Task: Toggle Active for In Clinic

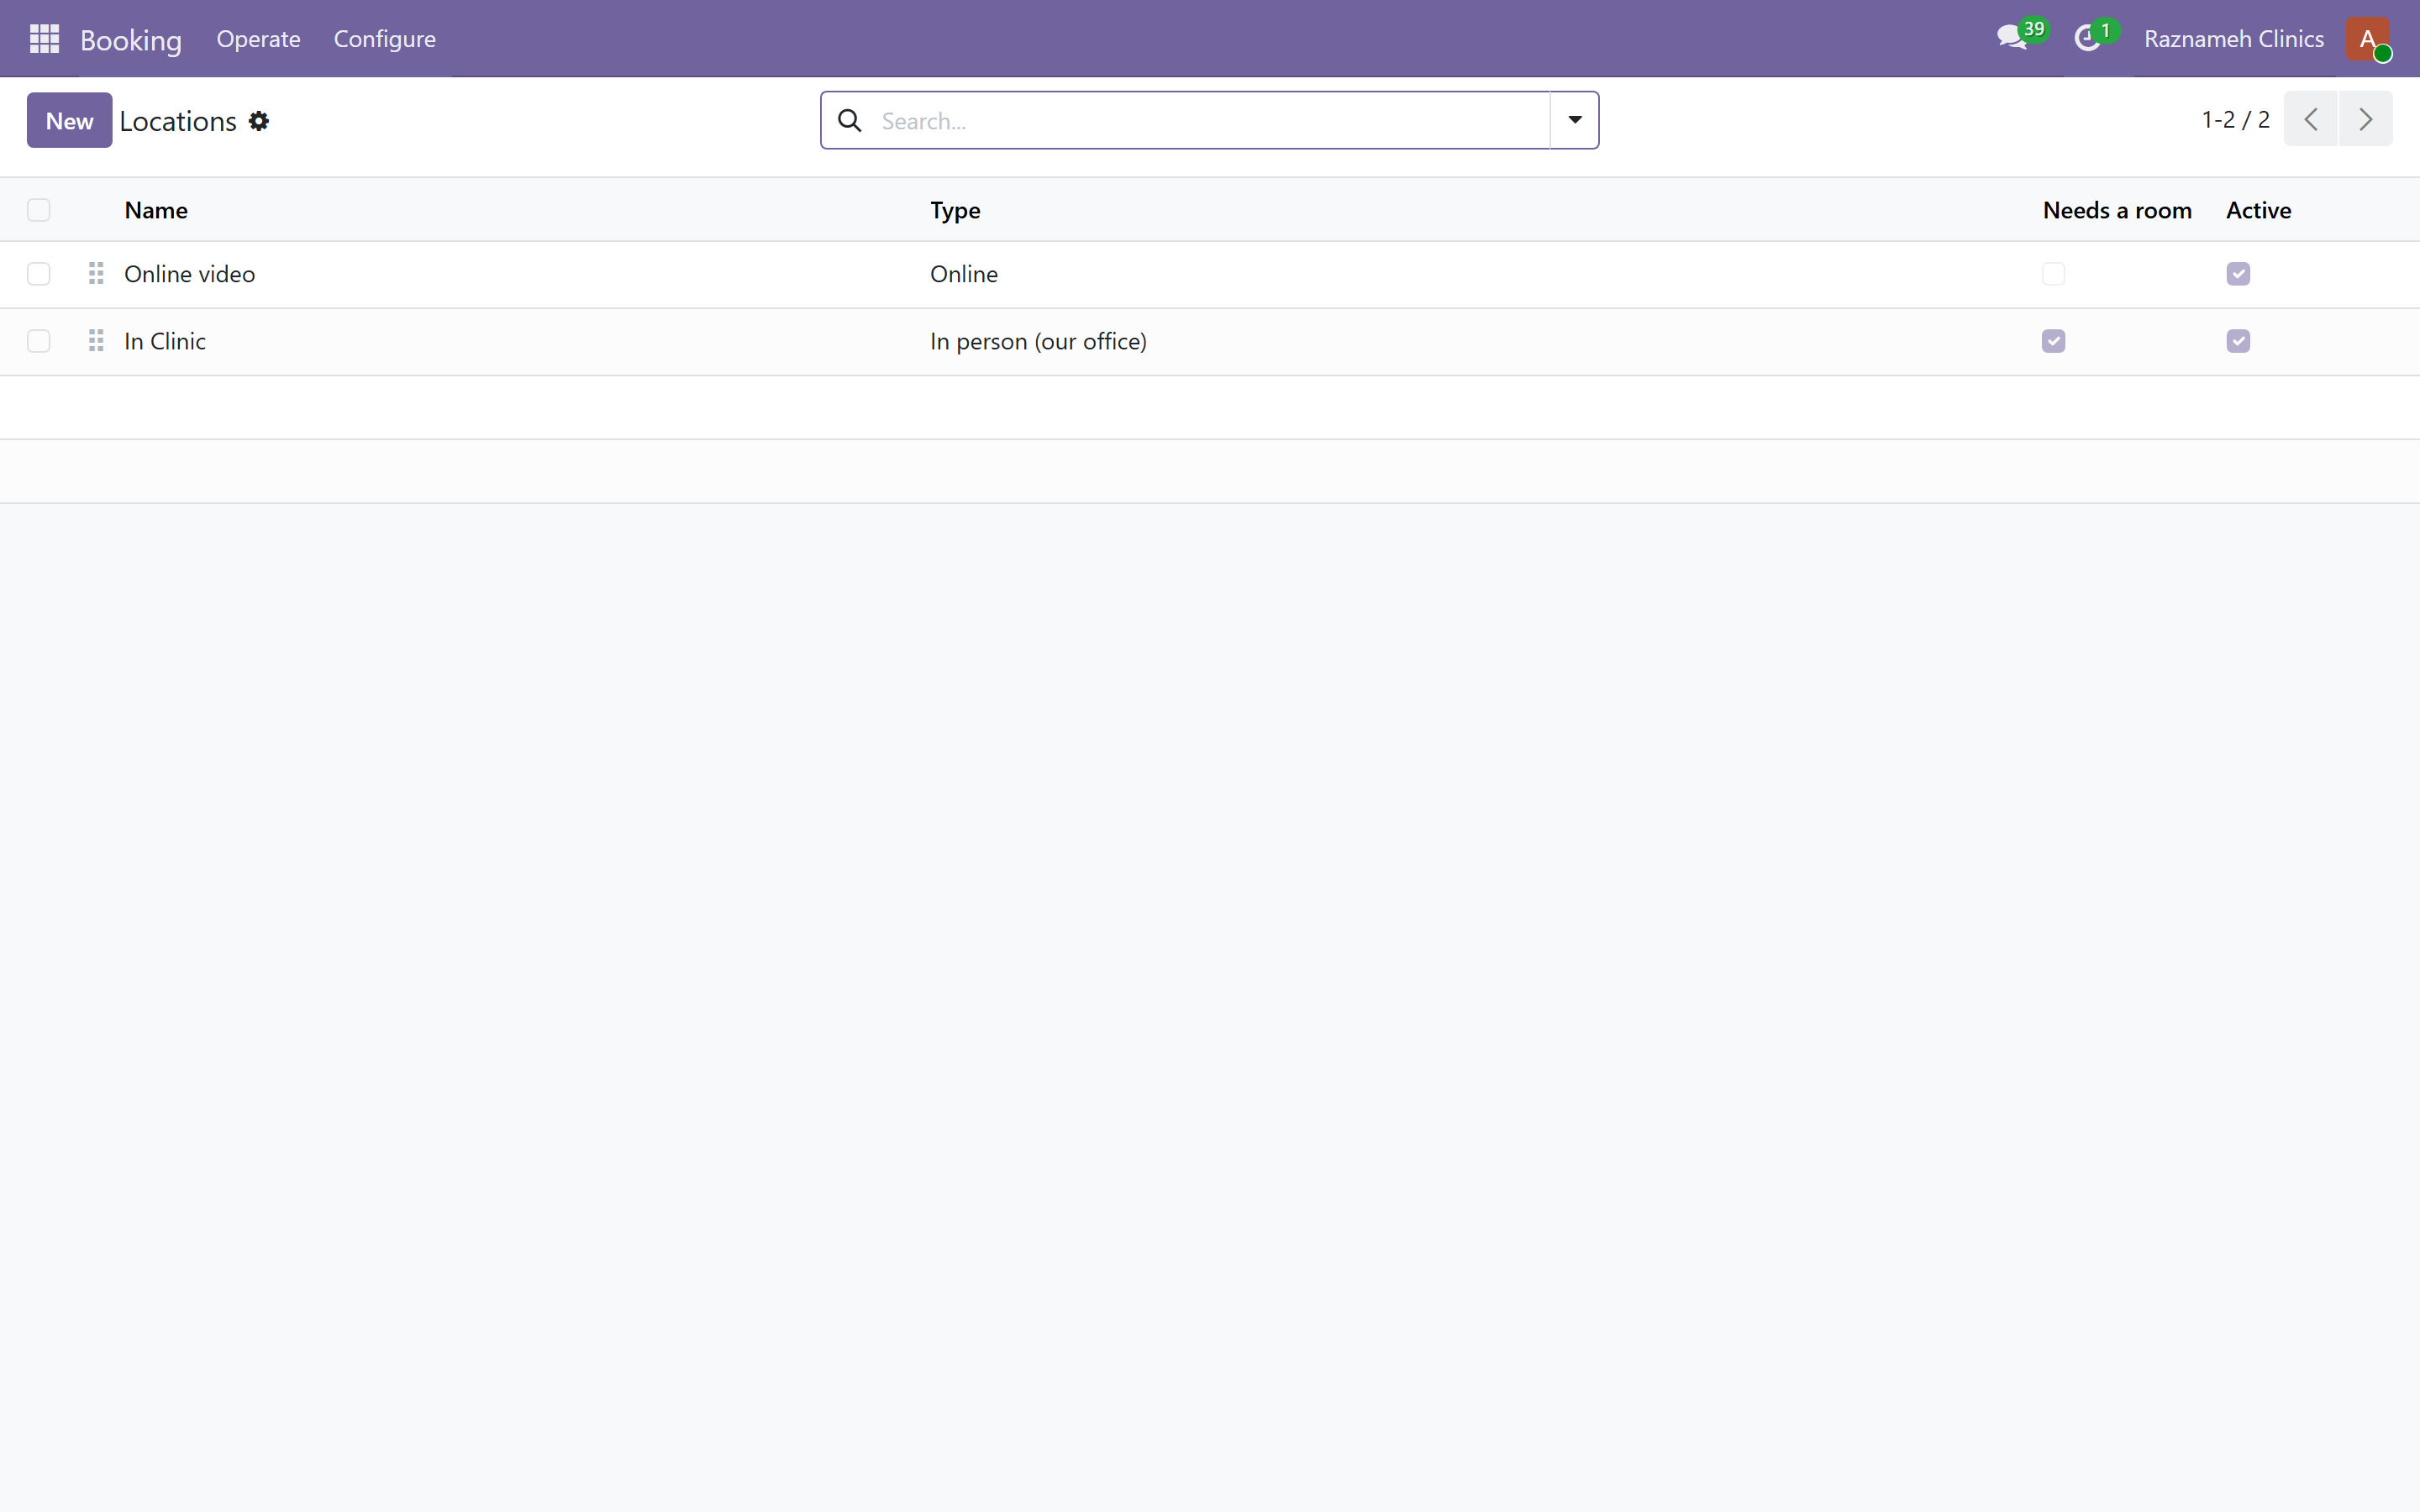Action: [x=2238, y=341]
